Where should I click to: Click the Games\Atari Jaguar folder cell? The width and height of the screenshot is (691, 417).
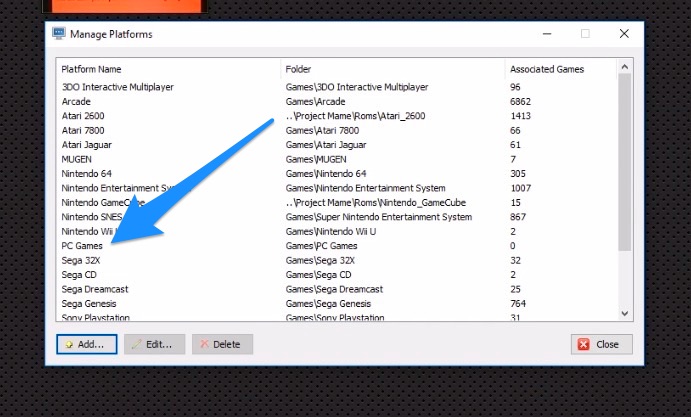pos(326,145)
